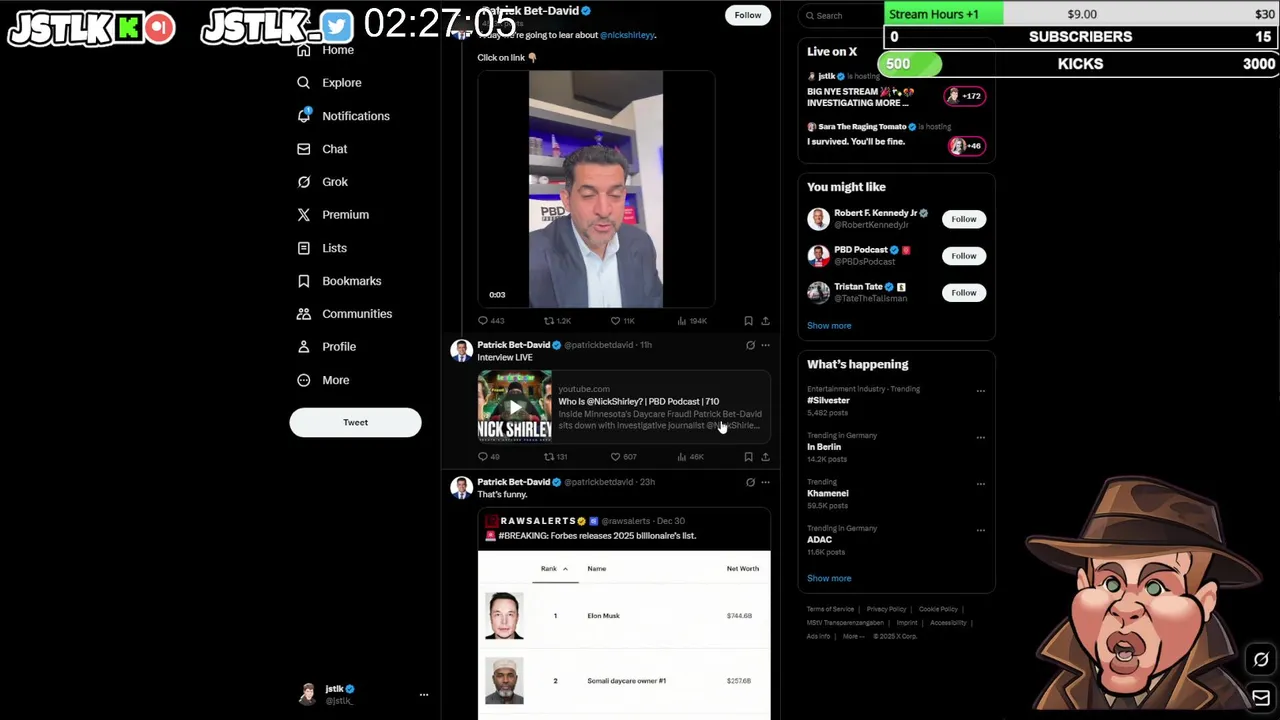Share the Interview LIVE post
1280x720 pixels.
765,457
